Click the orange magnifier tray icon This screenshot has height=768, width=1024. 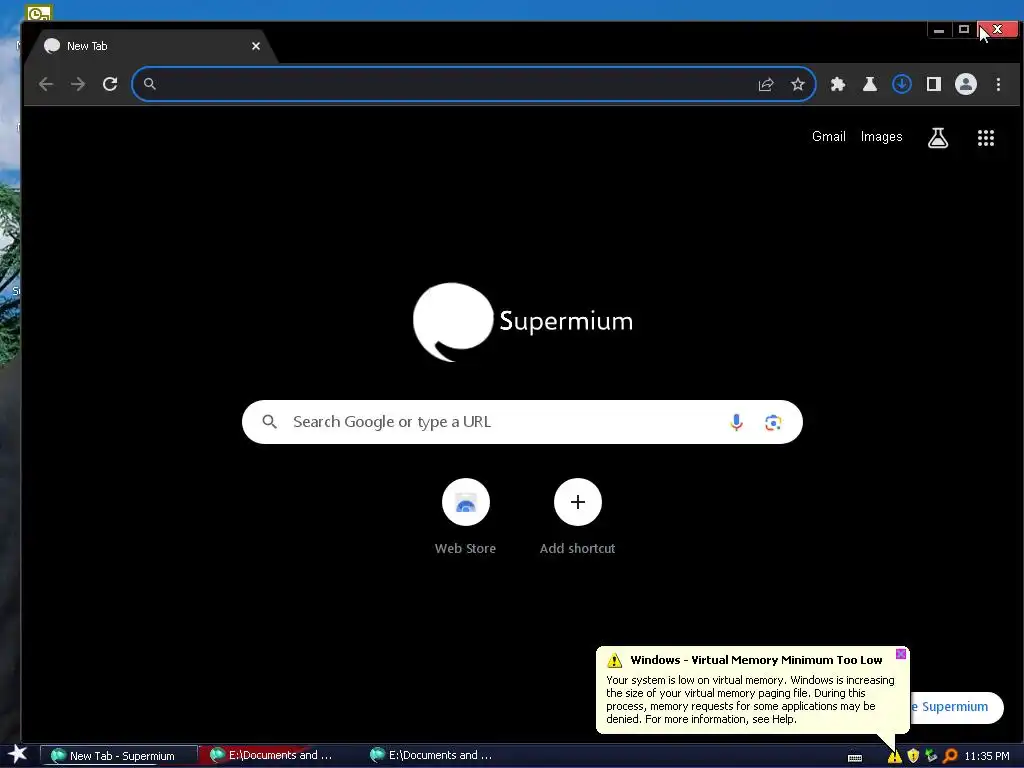[x=950, y=756]
